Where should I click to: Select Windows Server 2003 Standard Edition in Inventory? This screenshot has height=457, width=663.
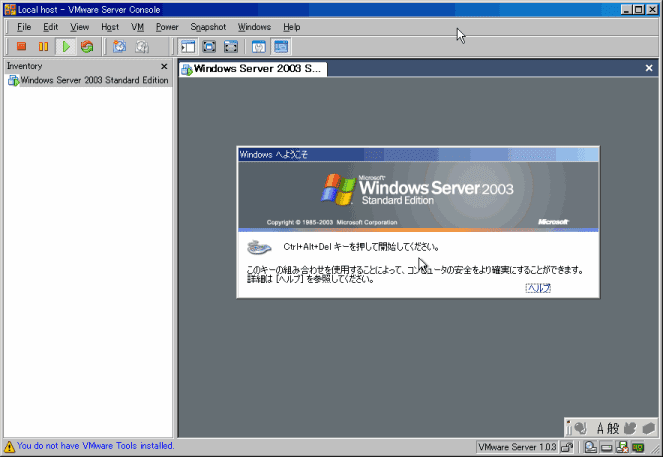[88, 80]
